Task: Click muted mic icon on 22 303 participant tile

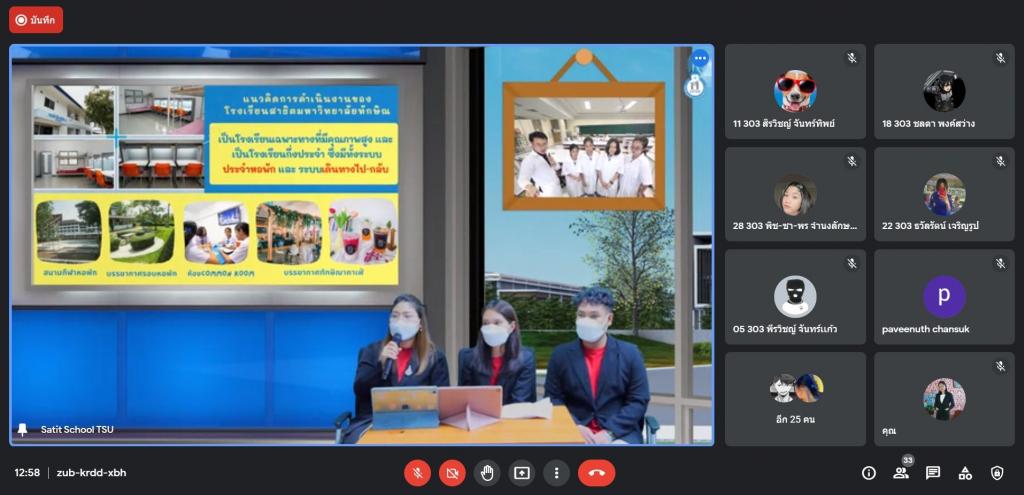Action: click(1000, 161)
